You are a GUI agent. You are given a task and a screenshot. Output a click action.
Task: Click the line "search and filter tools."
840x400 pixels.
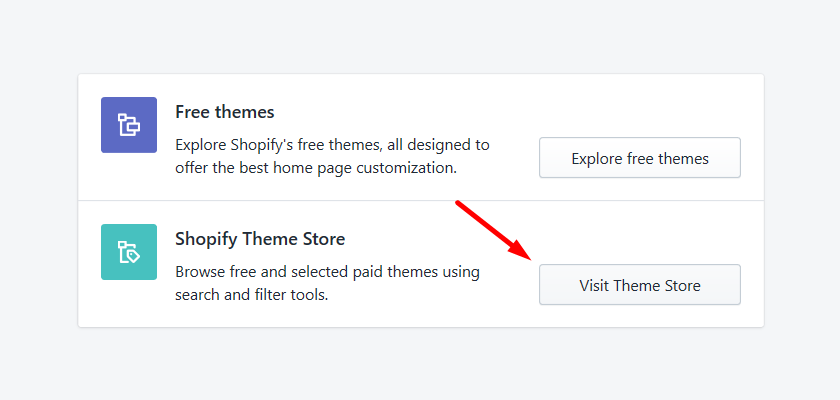pos(251,295)
